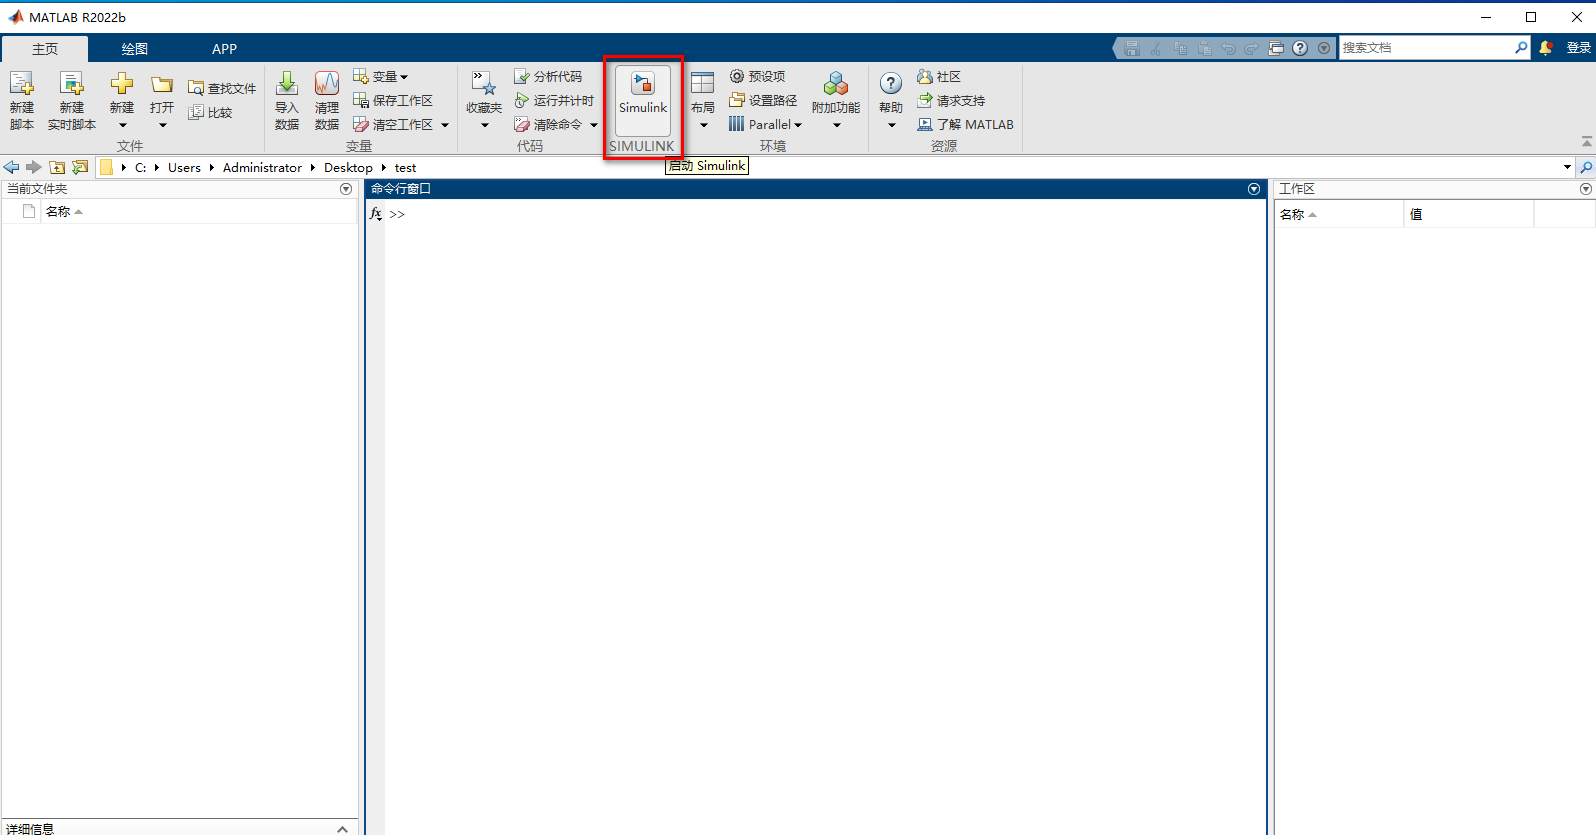
Task: Click the browse for folder icon
Action: pyautogui.click(x=80, y=167)
